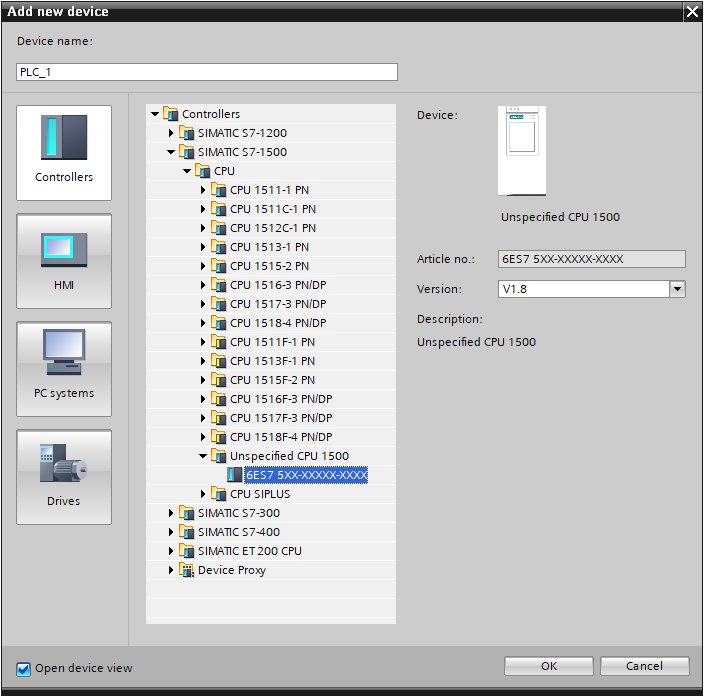Click the 6ES7 5XX module icon
Image resolution: width=704 pixels, height=697 pixels.
234,475
